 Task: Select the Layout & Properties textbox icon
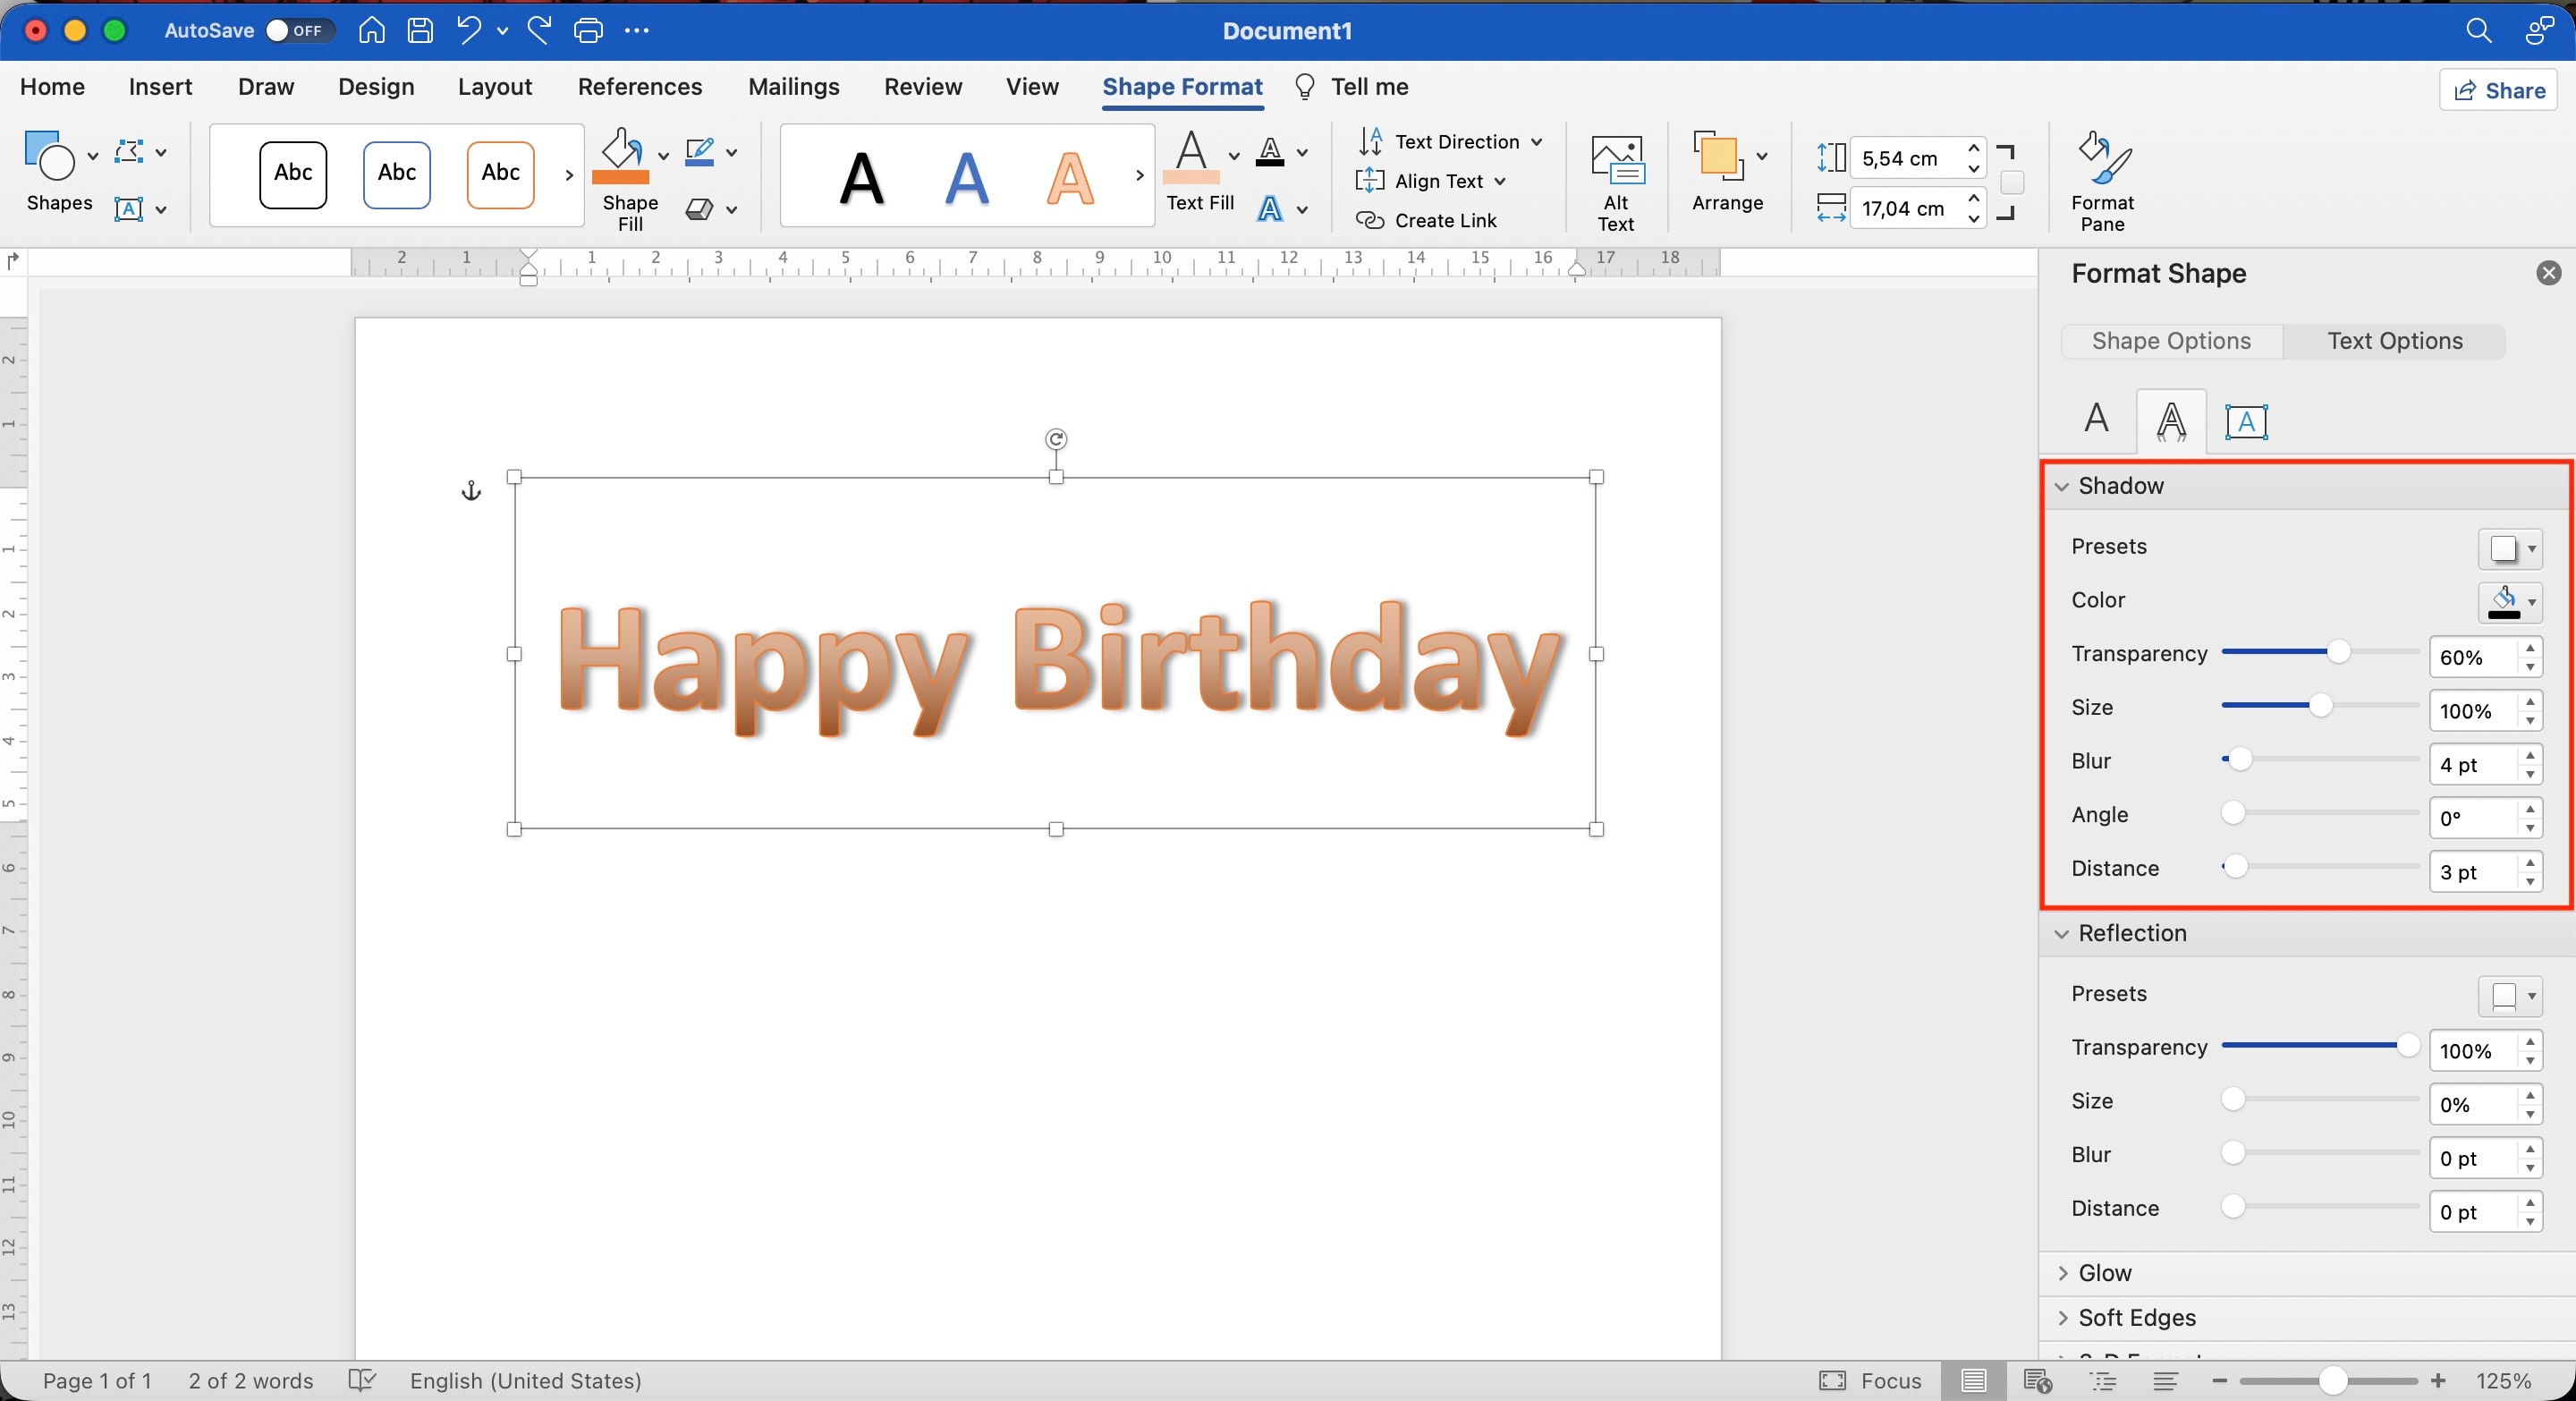tap(2246, 422)
